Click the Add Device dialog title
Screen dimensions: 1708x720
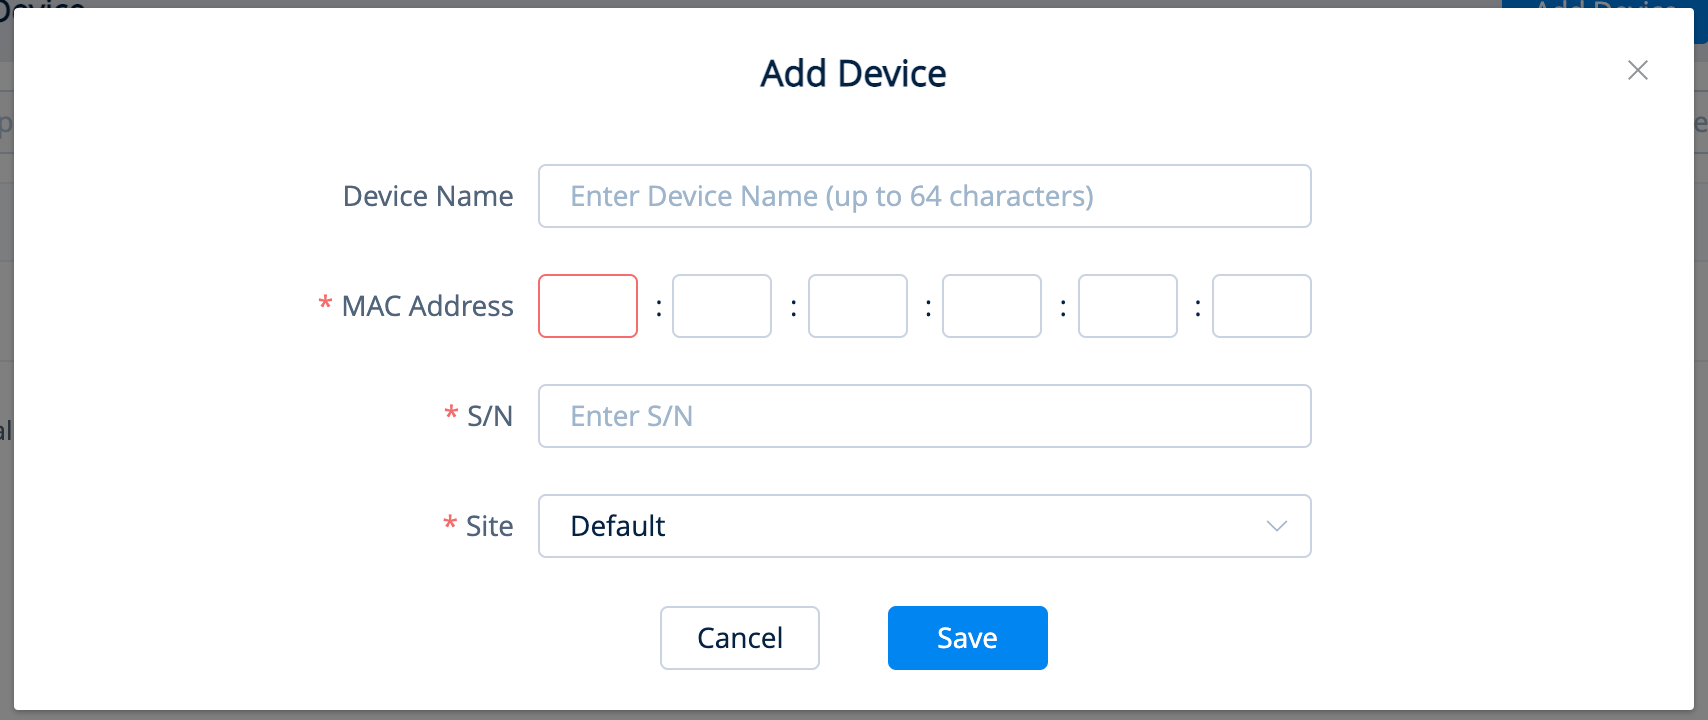[x=853, y=73]
